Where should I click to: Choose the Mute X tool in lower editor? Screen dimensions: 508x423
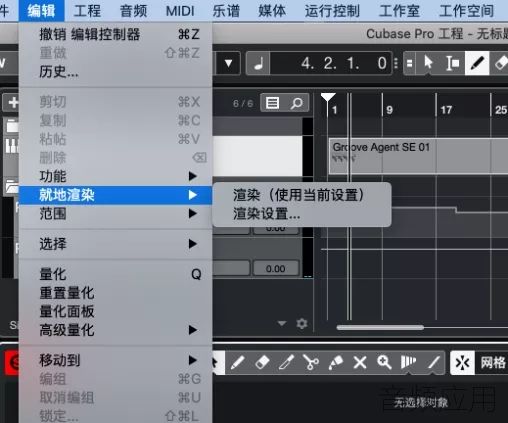pyautogui.click(x=360, y=362)
